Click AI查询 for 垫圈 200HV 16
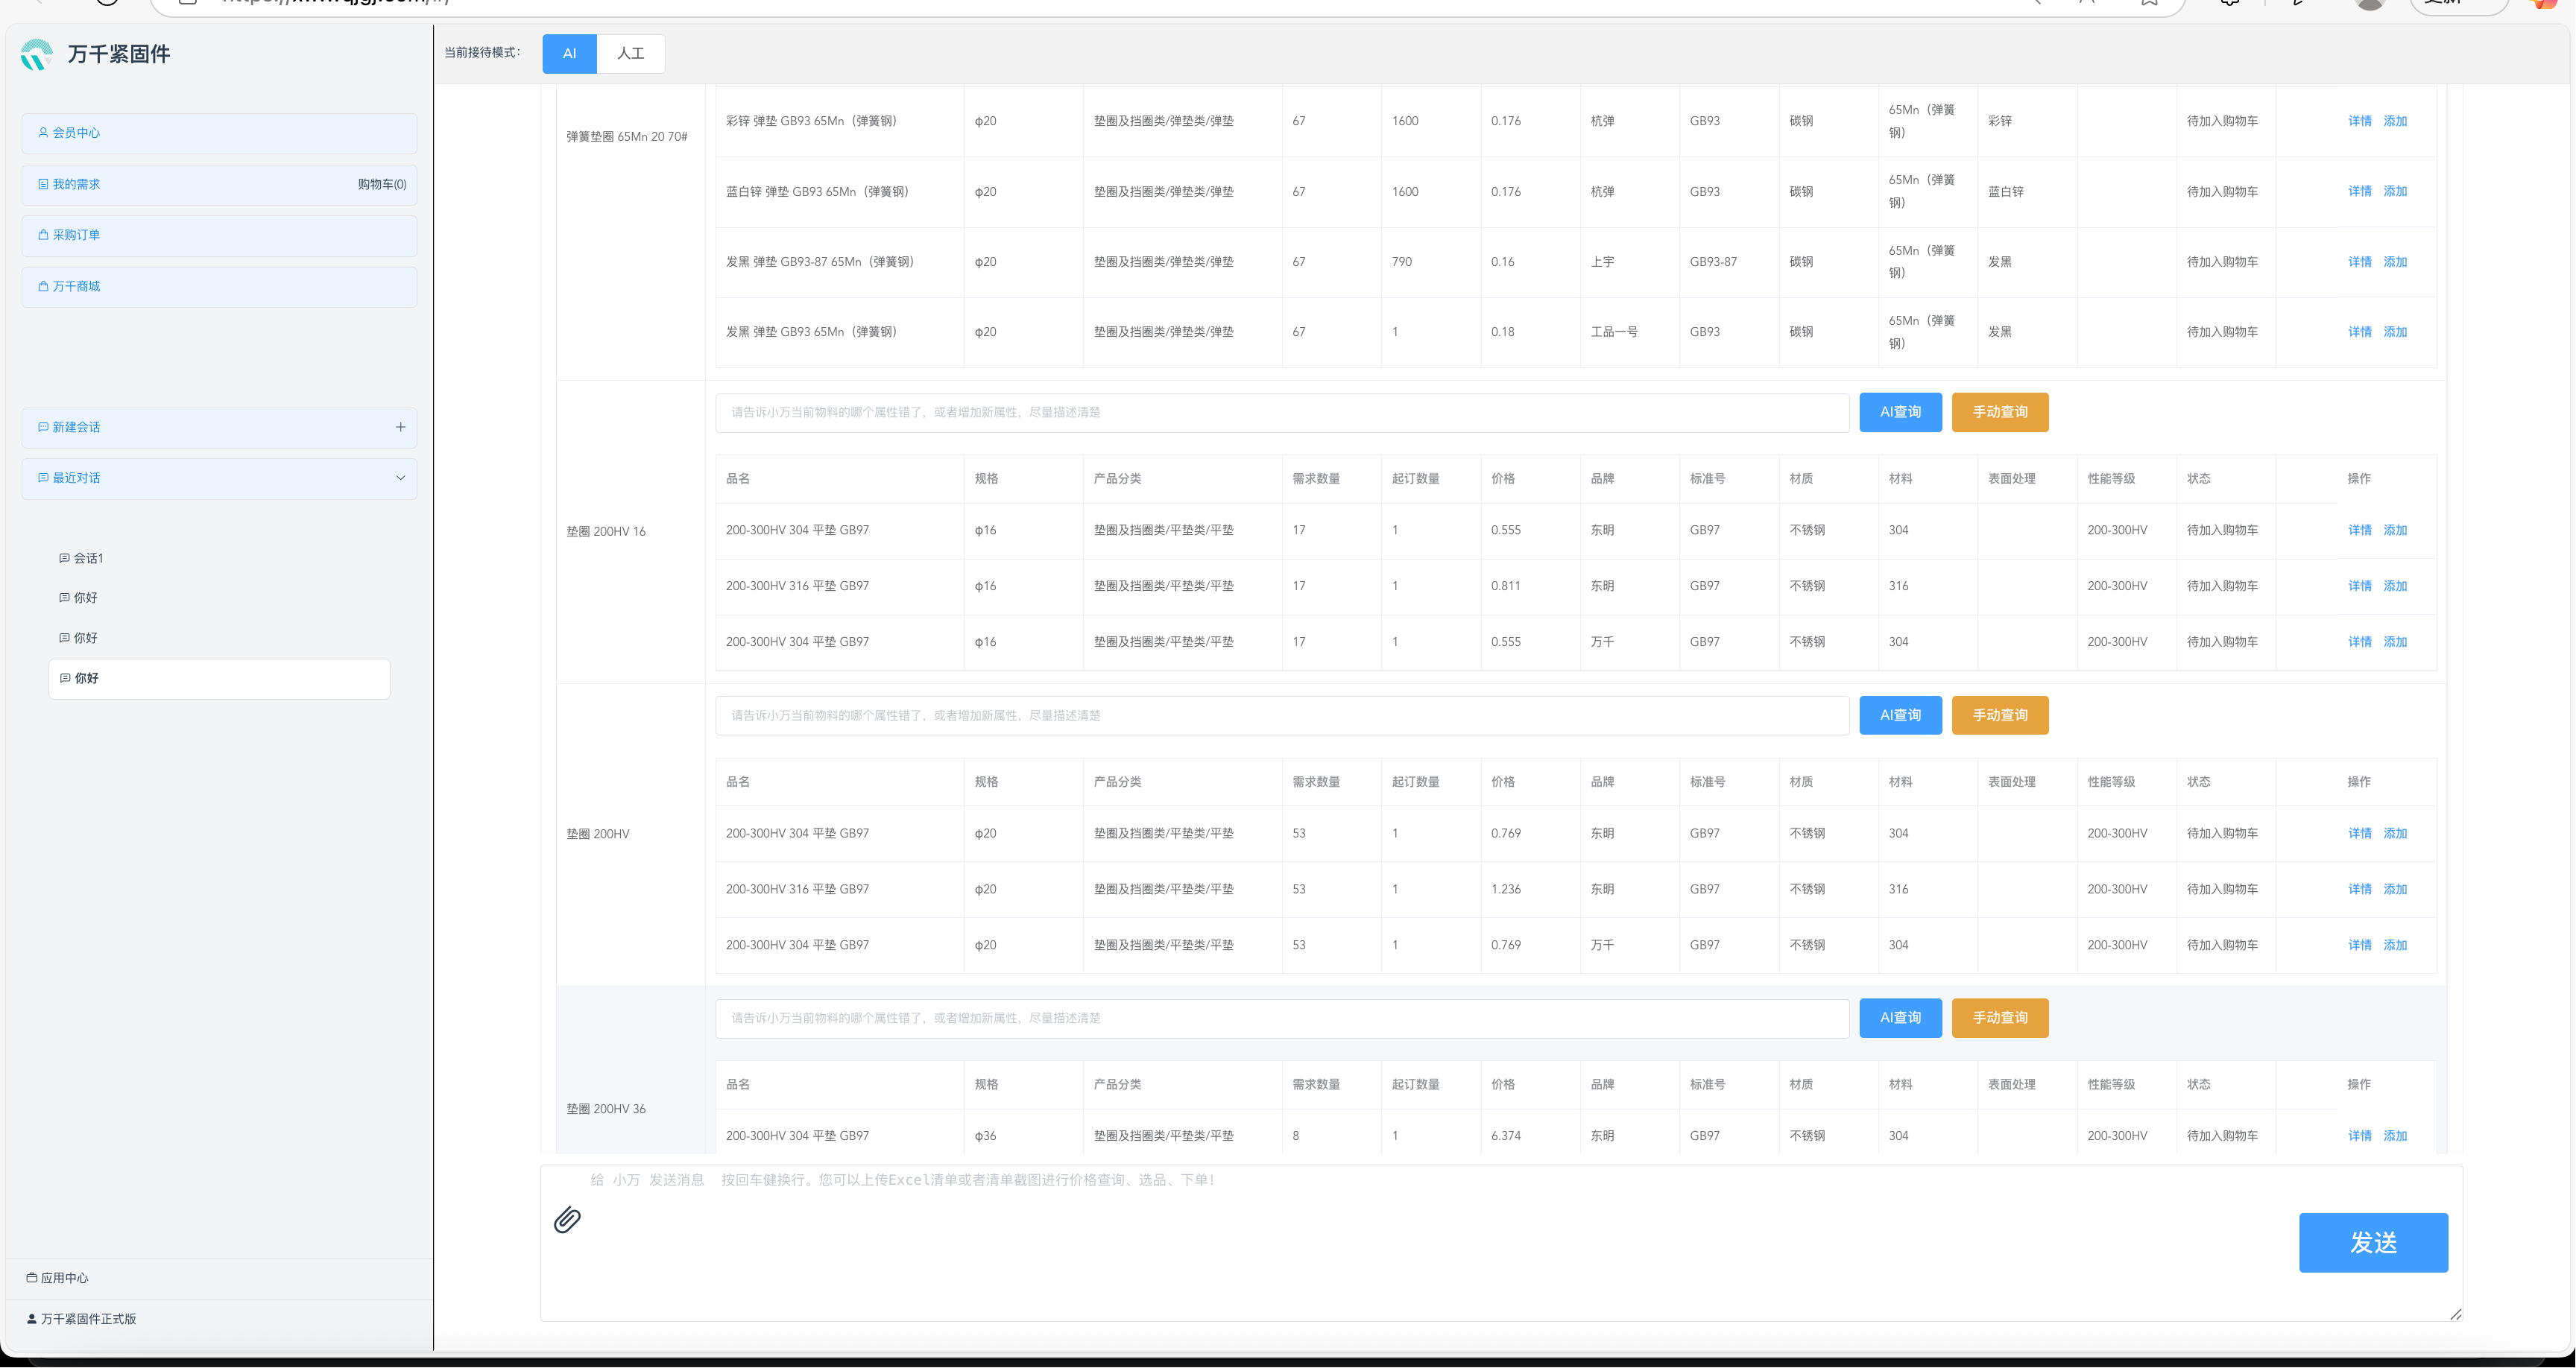This screenshot has height=1368, width=2576. (x=1900, y=412)
